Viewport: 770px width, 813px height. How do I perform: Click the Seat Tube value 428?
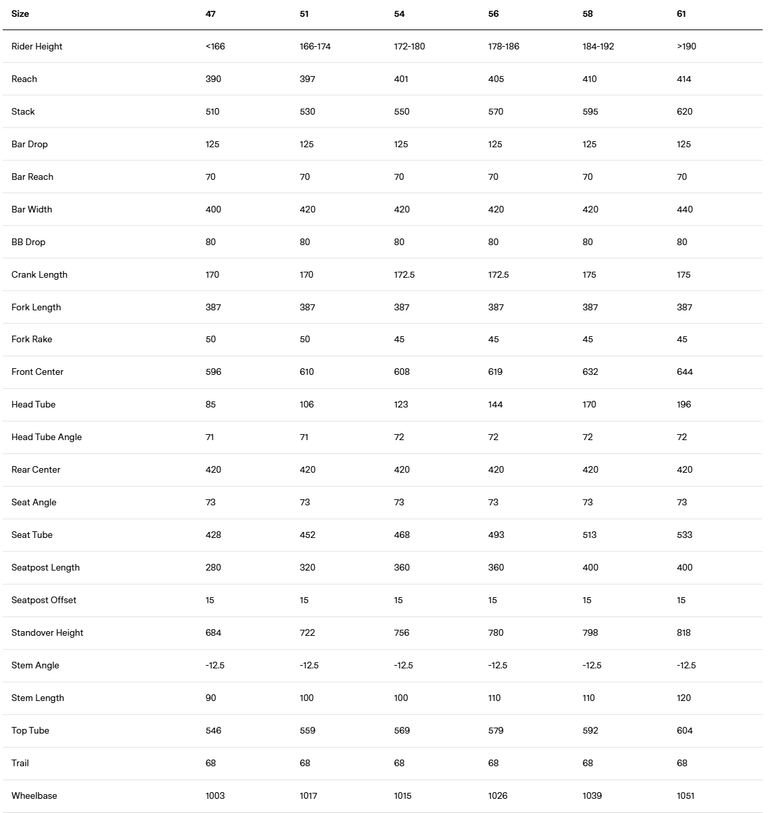(x=213, y=535)
